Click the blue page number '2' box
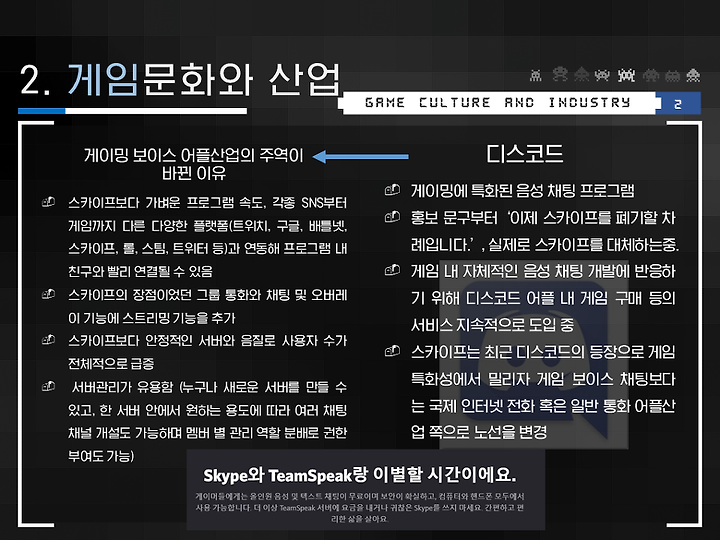The height and width of the screenshot is (540, 720). (x=678, y=104)
